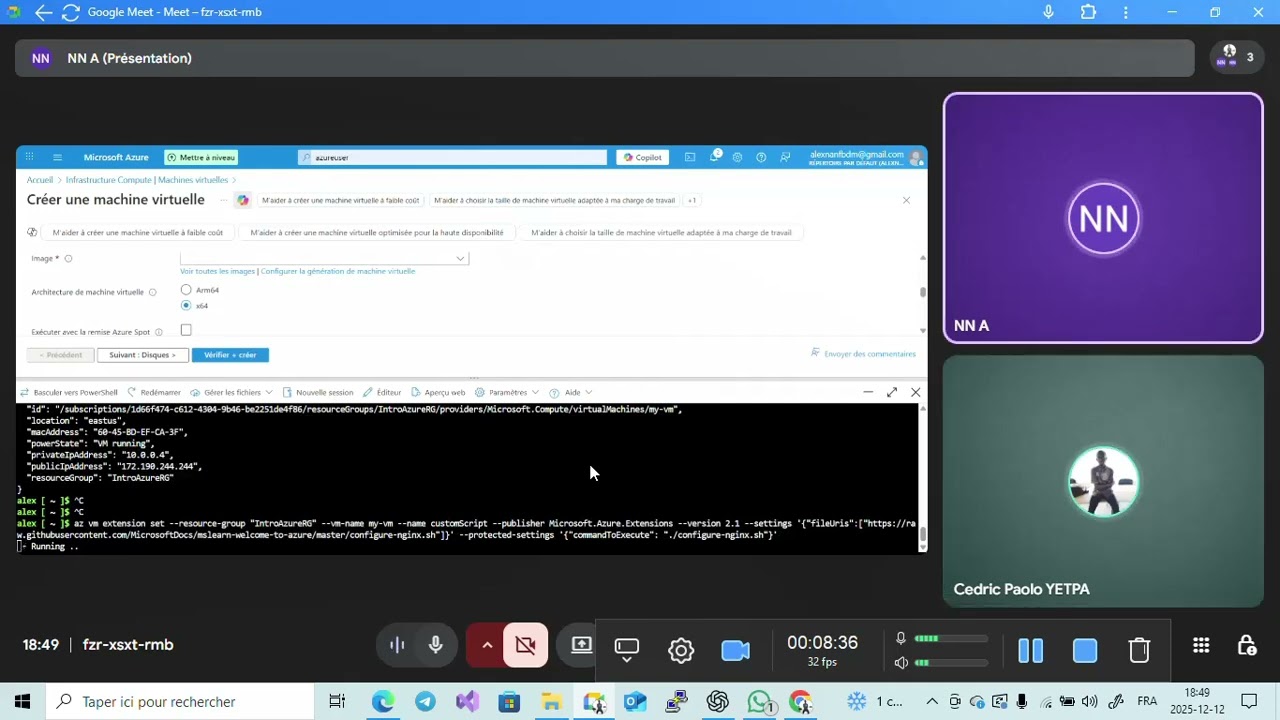Open the Azure portal hamburger menu
This screenshot has width=1280, height=720.
(x=57, y=157)
